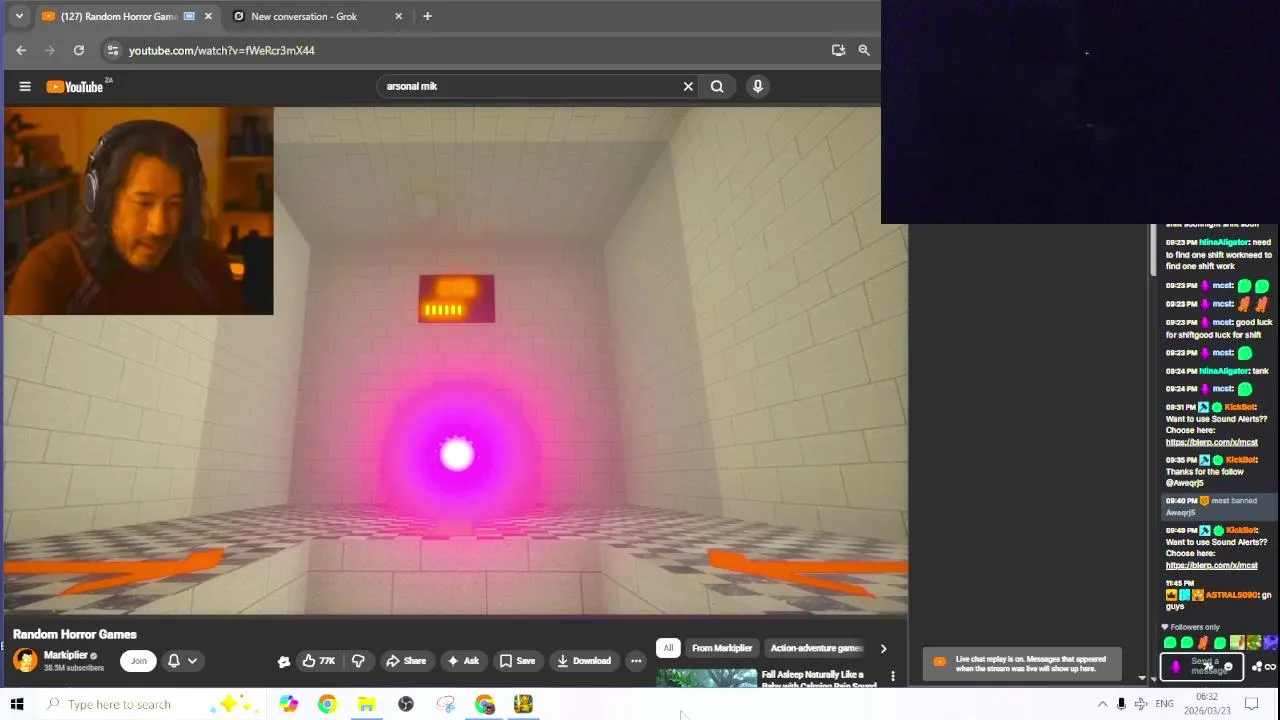
Task: Reload the YouTube page
Action: pos(79,50)
